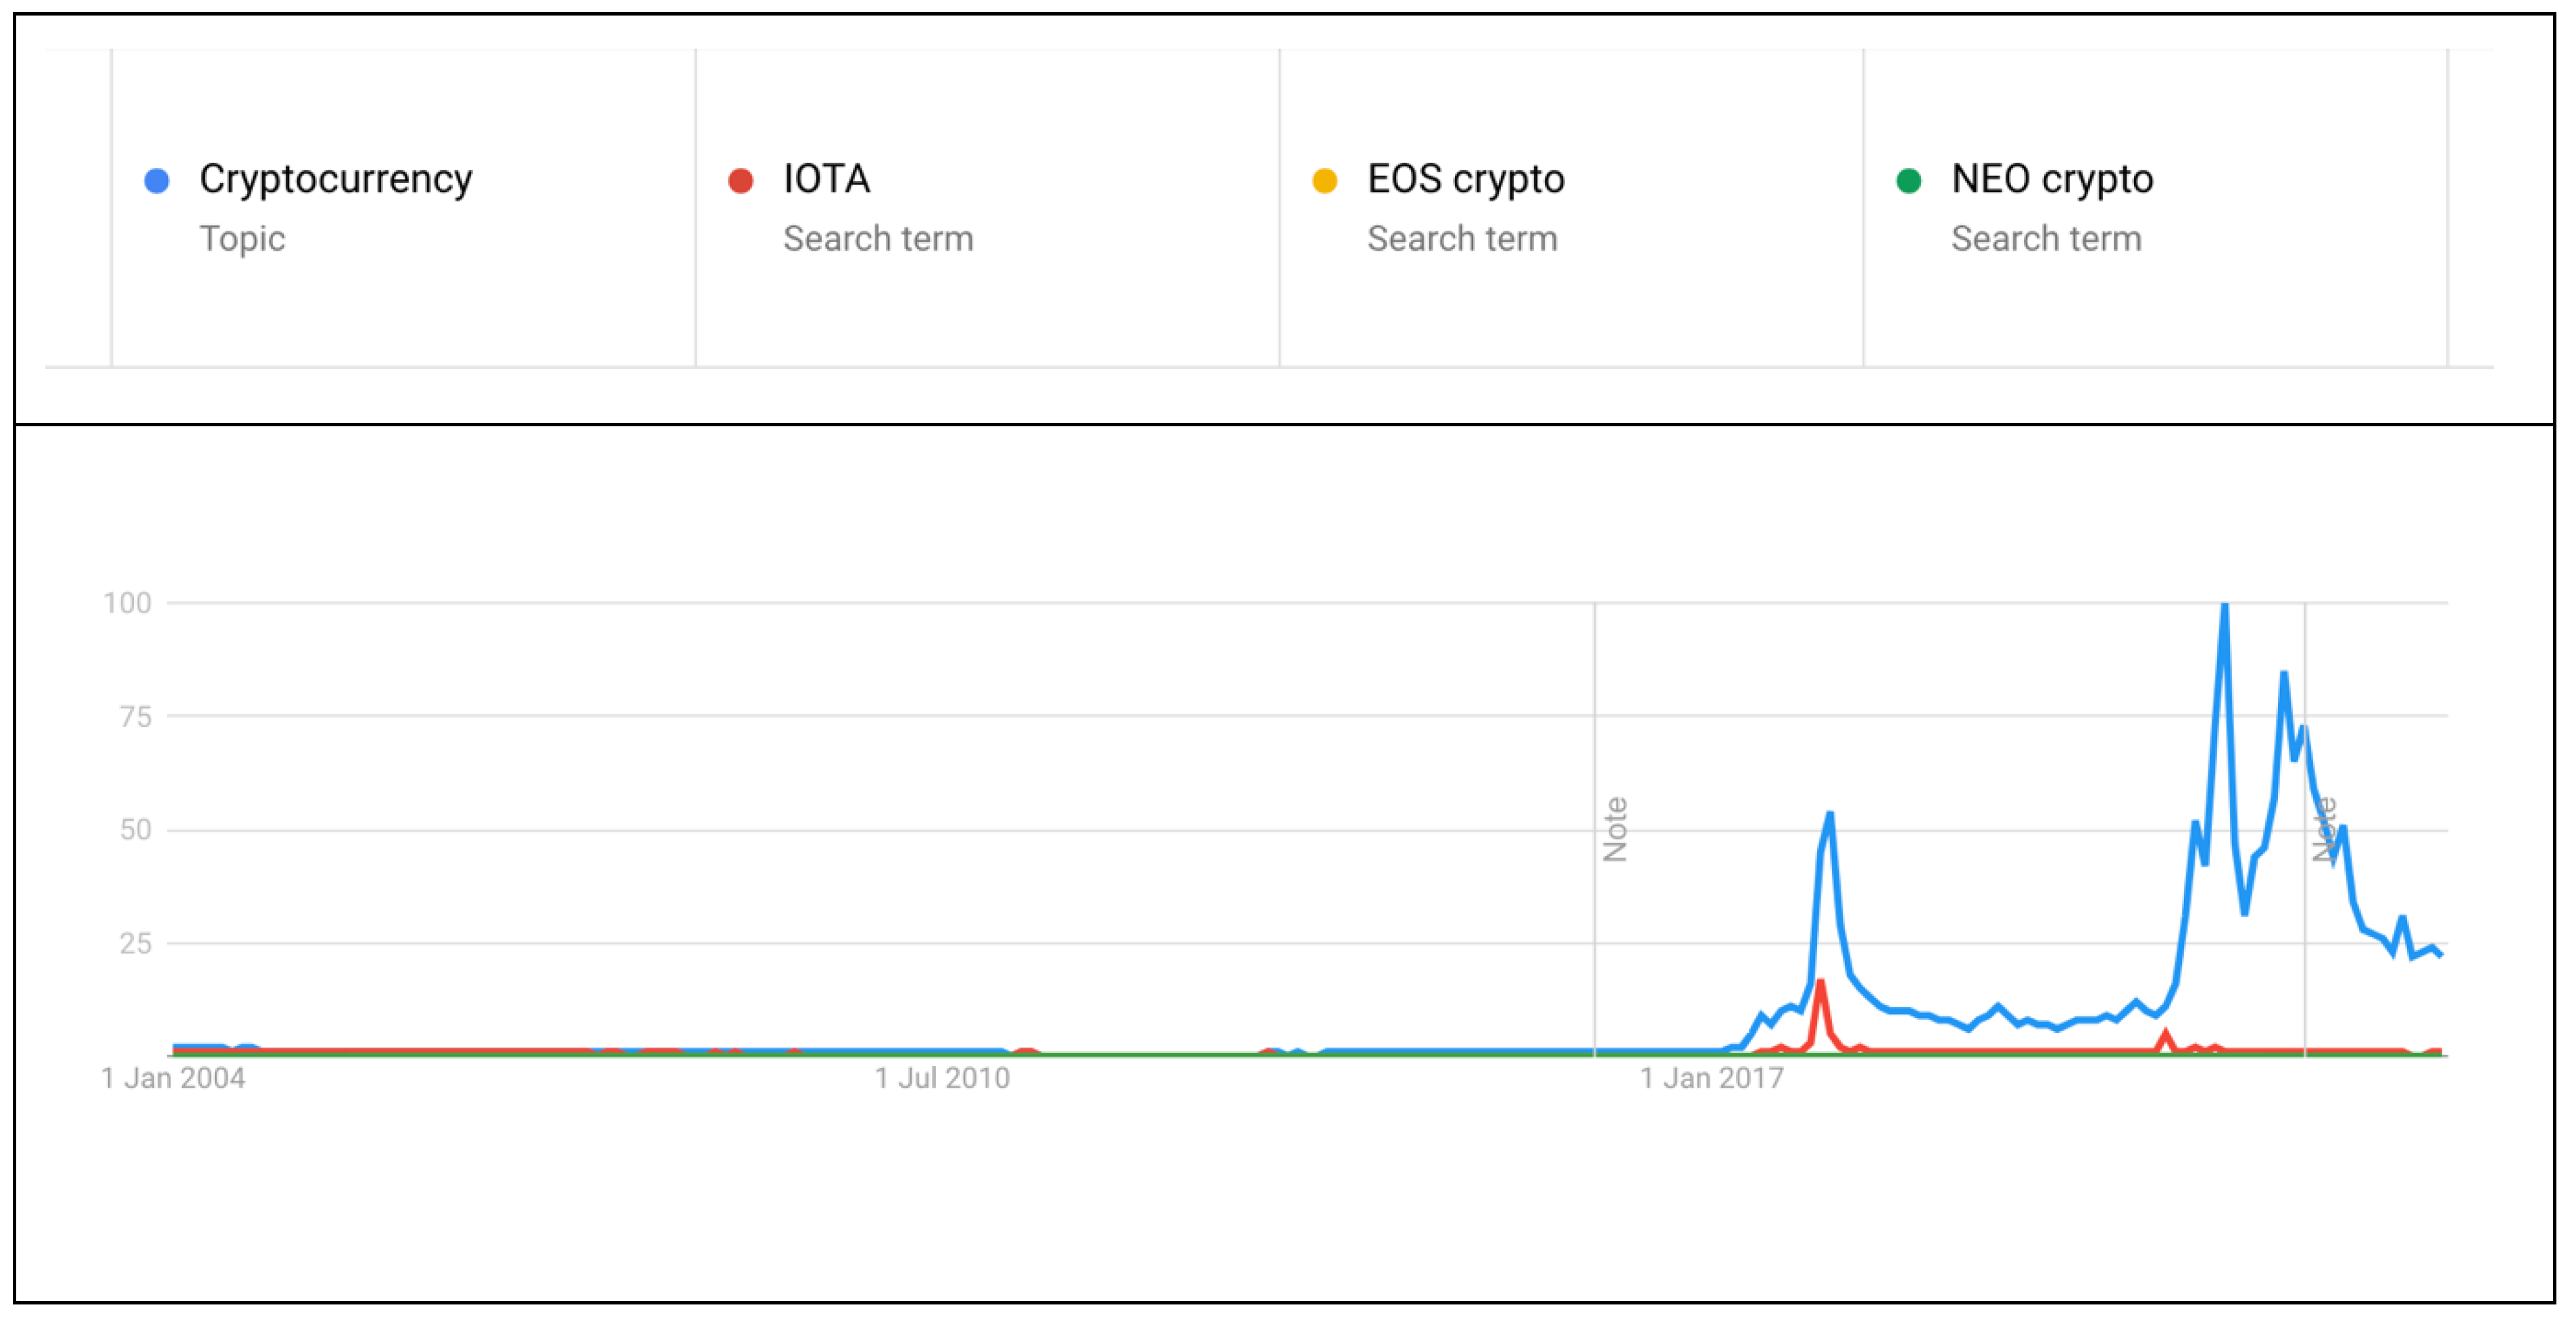Screen dimensions: 2576x1320
Task: Click Search term subtitle under NEO crypto
Action: pos(2046,239)
